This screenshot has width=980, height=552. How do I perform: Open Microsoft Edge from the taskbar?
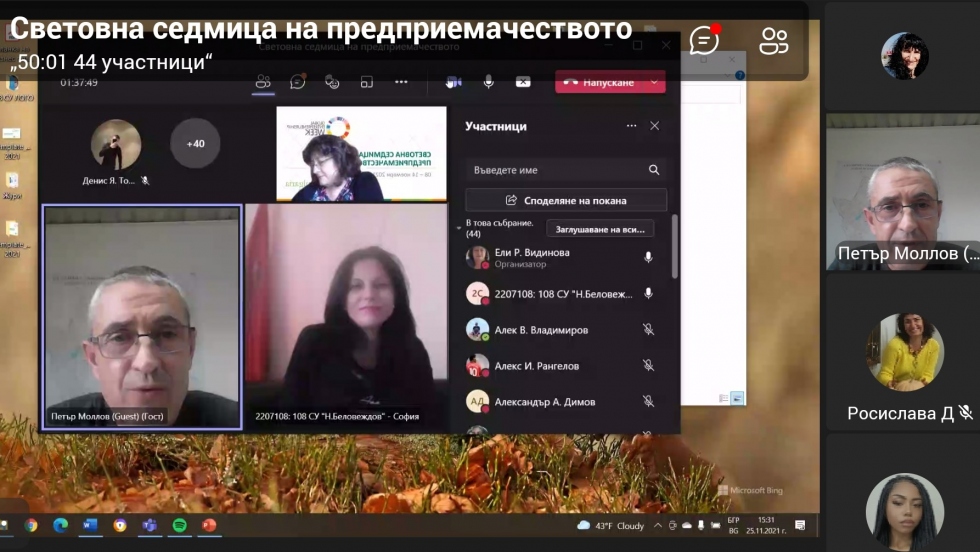[60, 526]
